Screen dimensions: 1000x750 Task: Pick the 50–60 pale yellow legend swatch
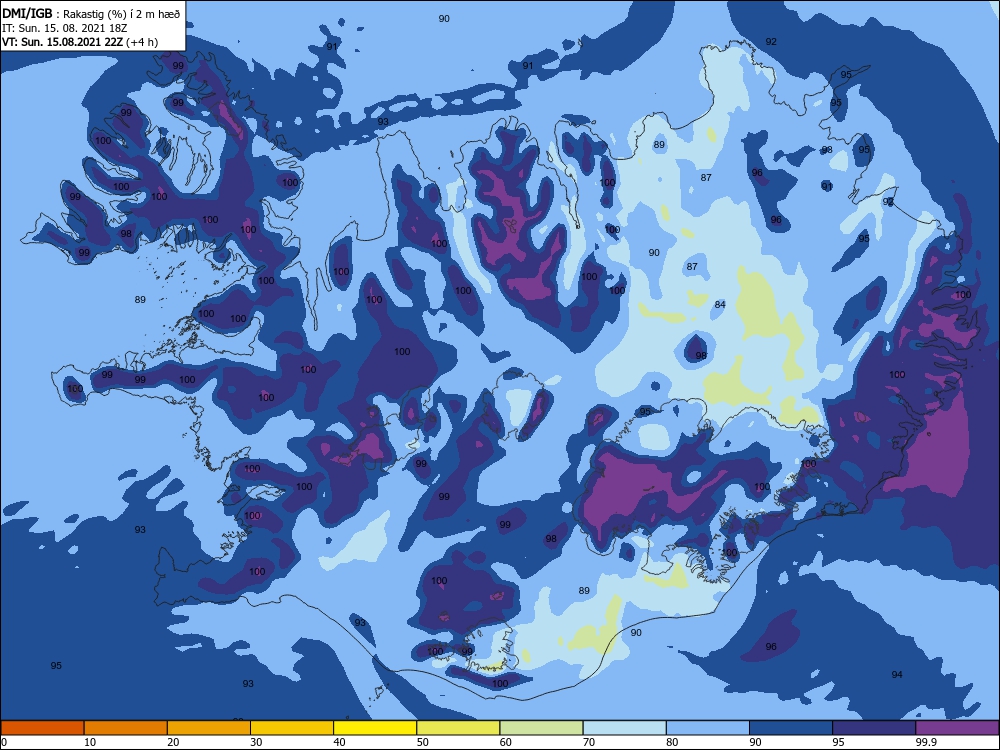point(459,728)
